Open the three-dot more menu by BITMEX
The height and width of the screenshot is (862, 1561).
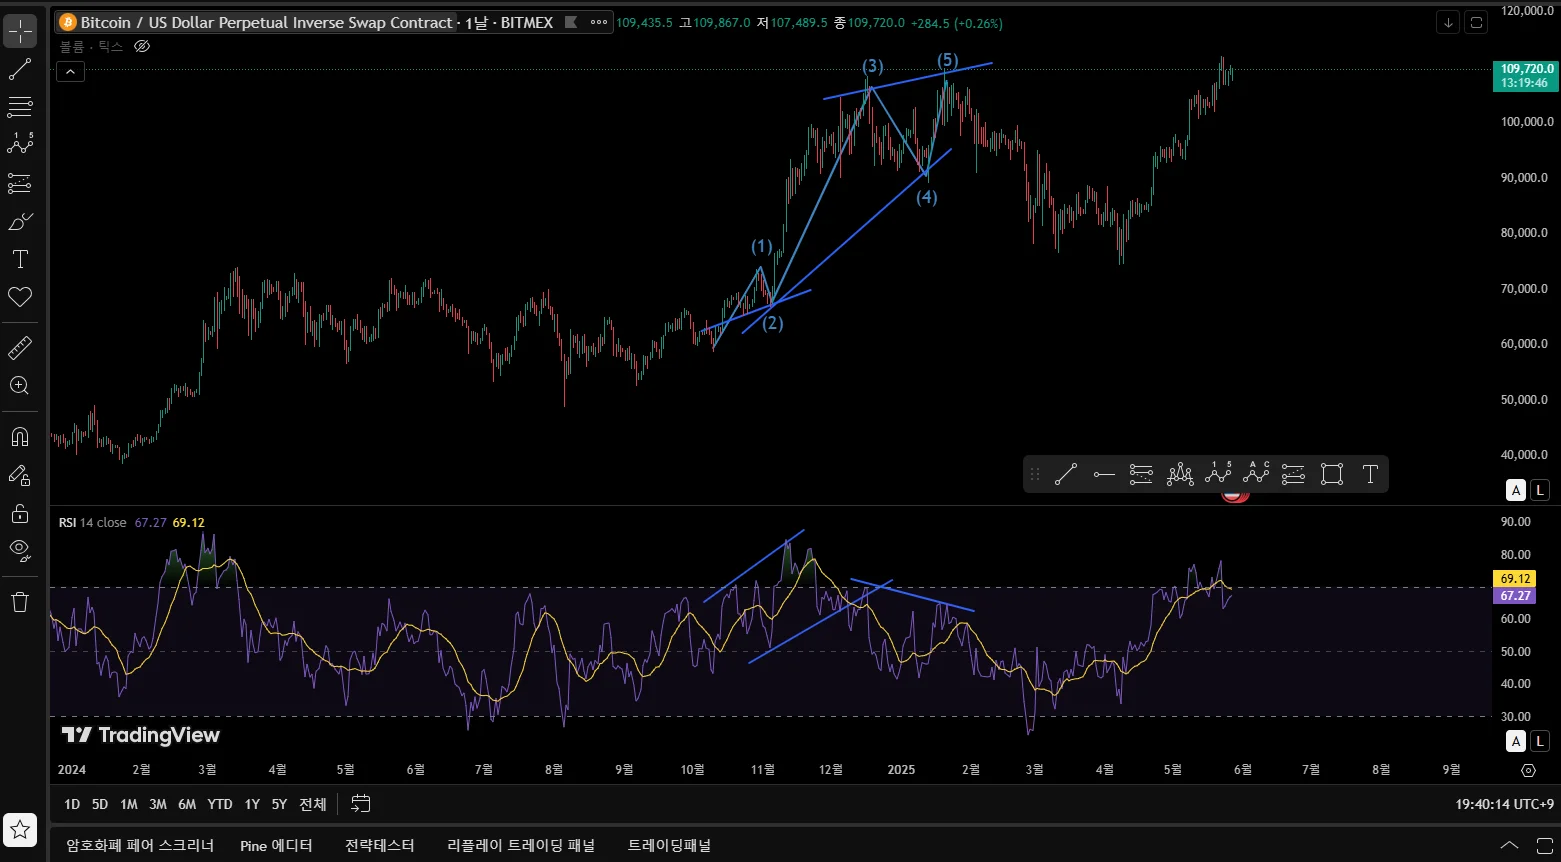point(599,22)
